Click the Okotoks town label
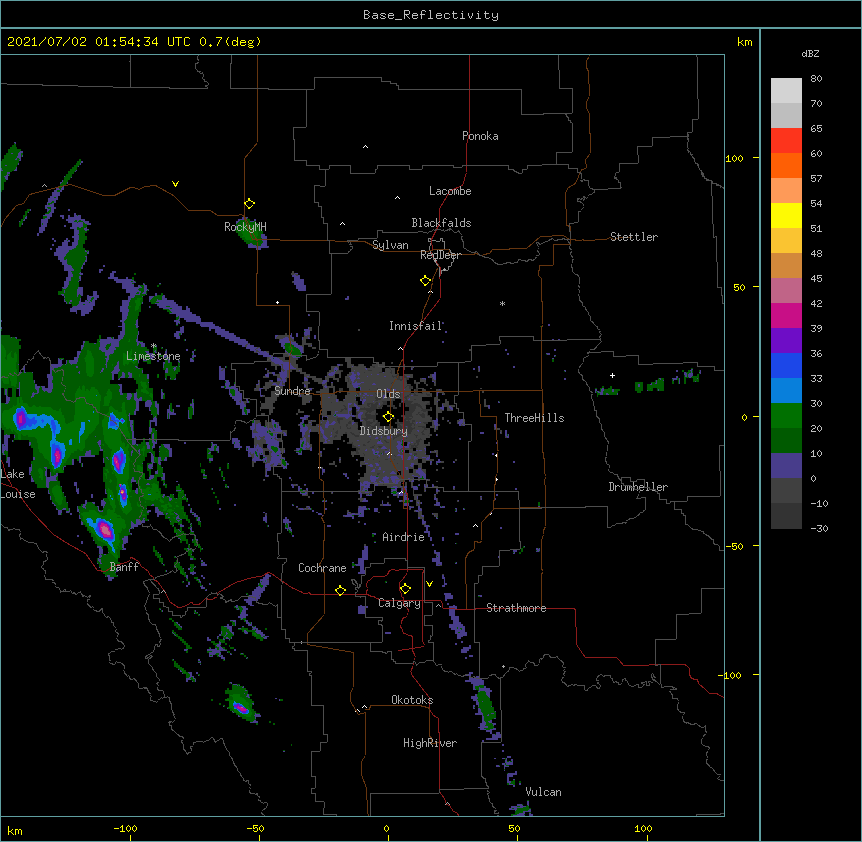 (412, 700)
